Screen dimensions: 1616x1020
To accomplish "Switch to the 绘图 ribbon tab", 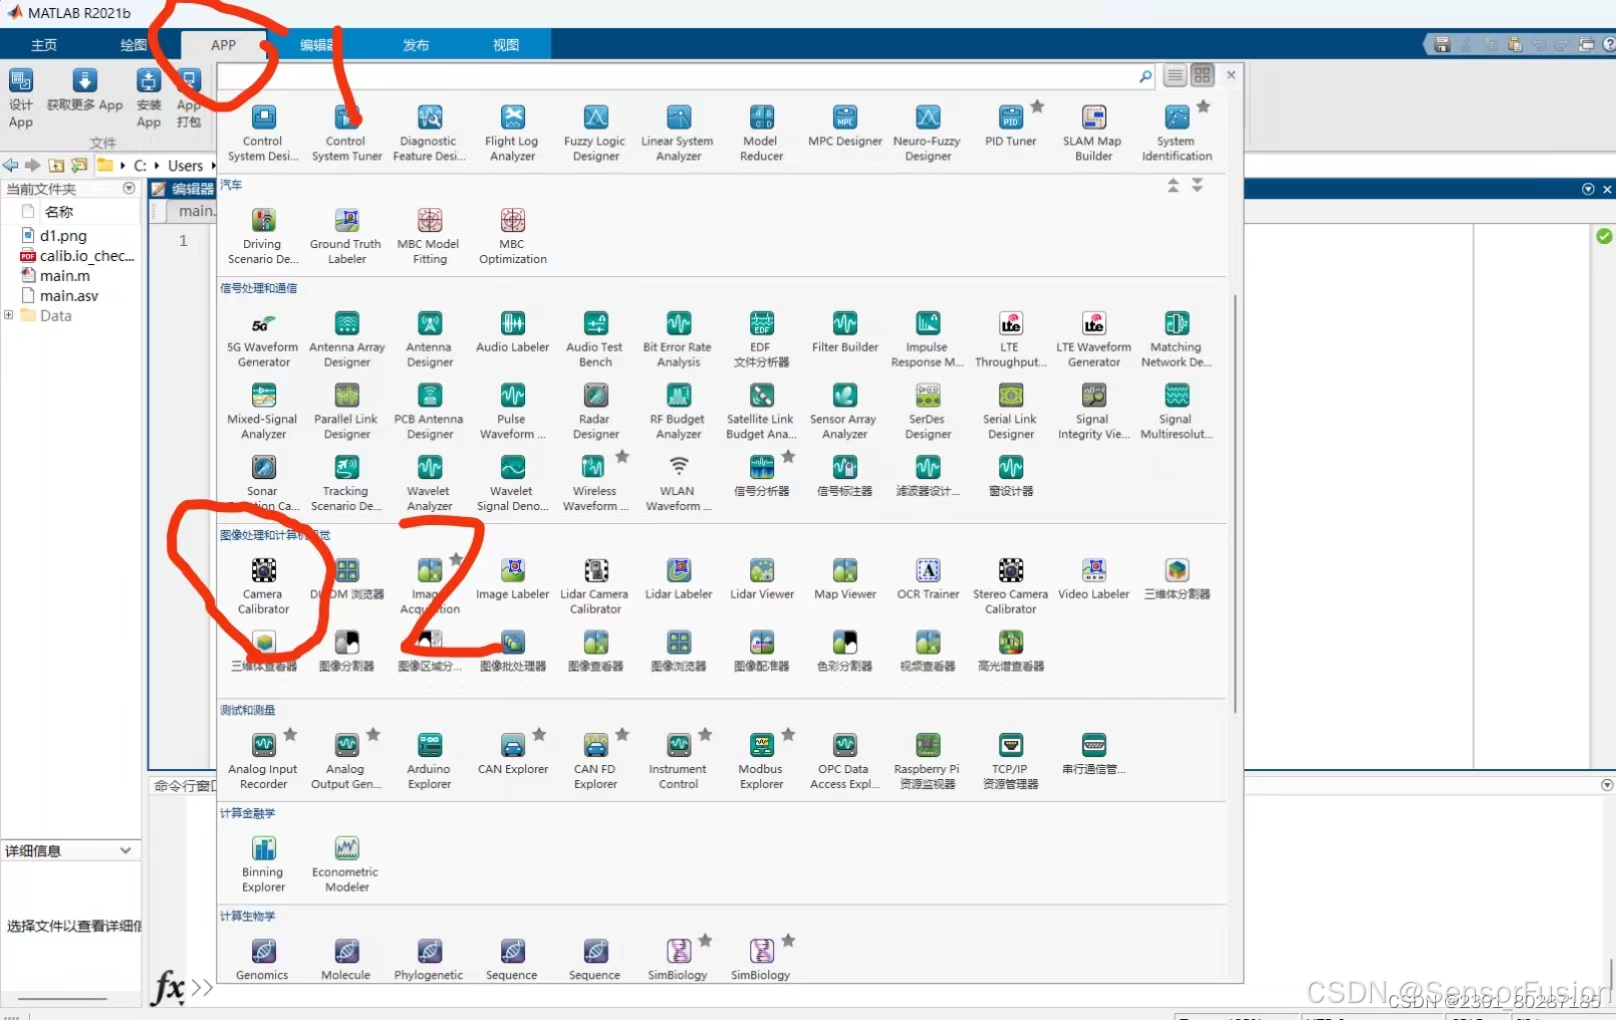I will click(133, 45).
